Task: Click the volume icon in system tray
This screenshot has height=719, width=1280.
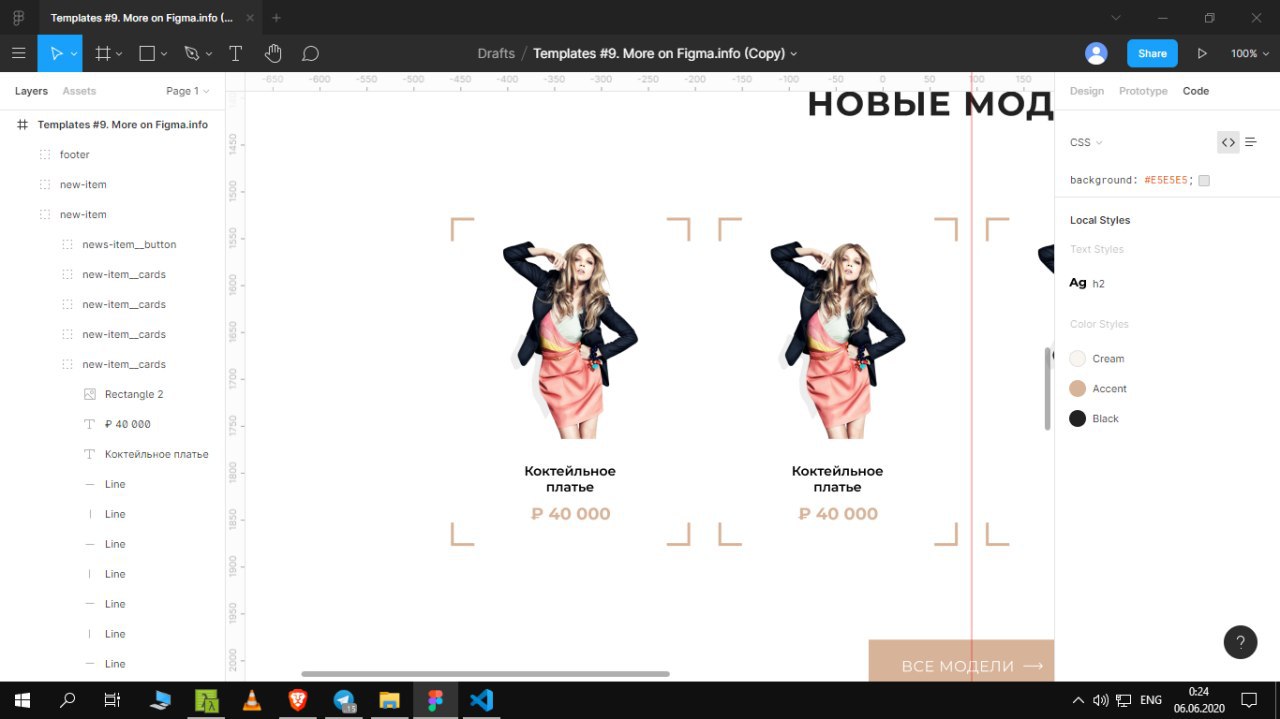Action: [x=1101, y=700]
